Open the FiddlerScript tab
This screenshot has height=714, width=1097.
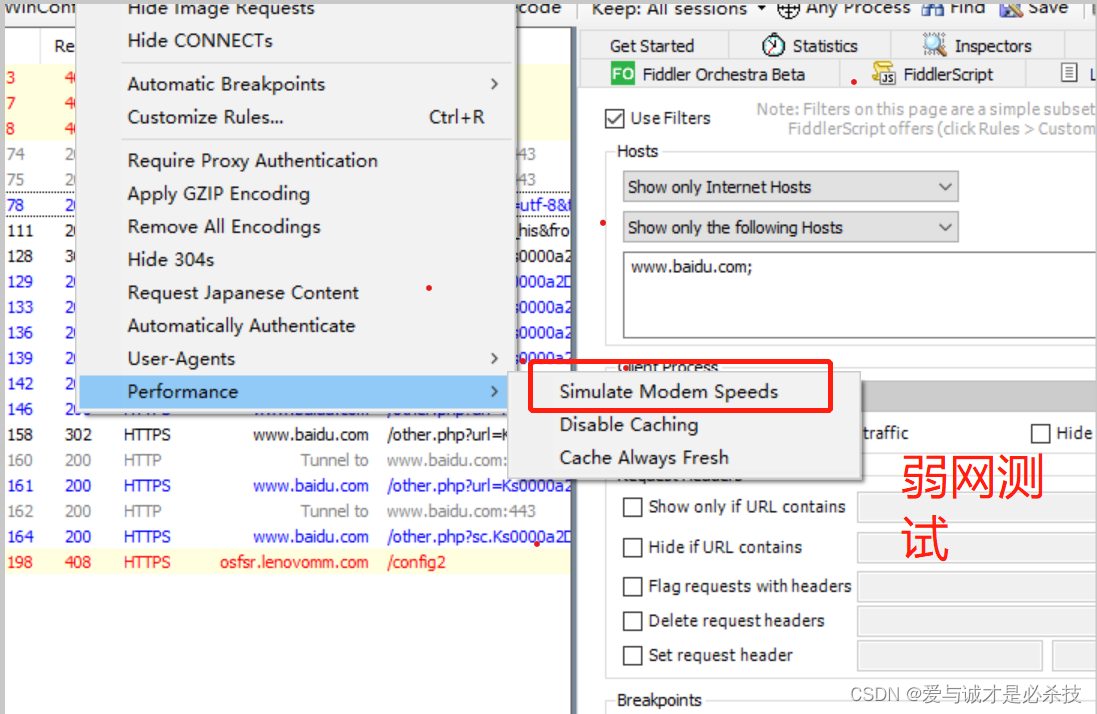click(x=933, y=74)
